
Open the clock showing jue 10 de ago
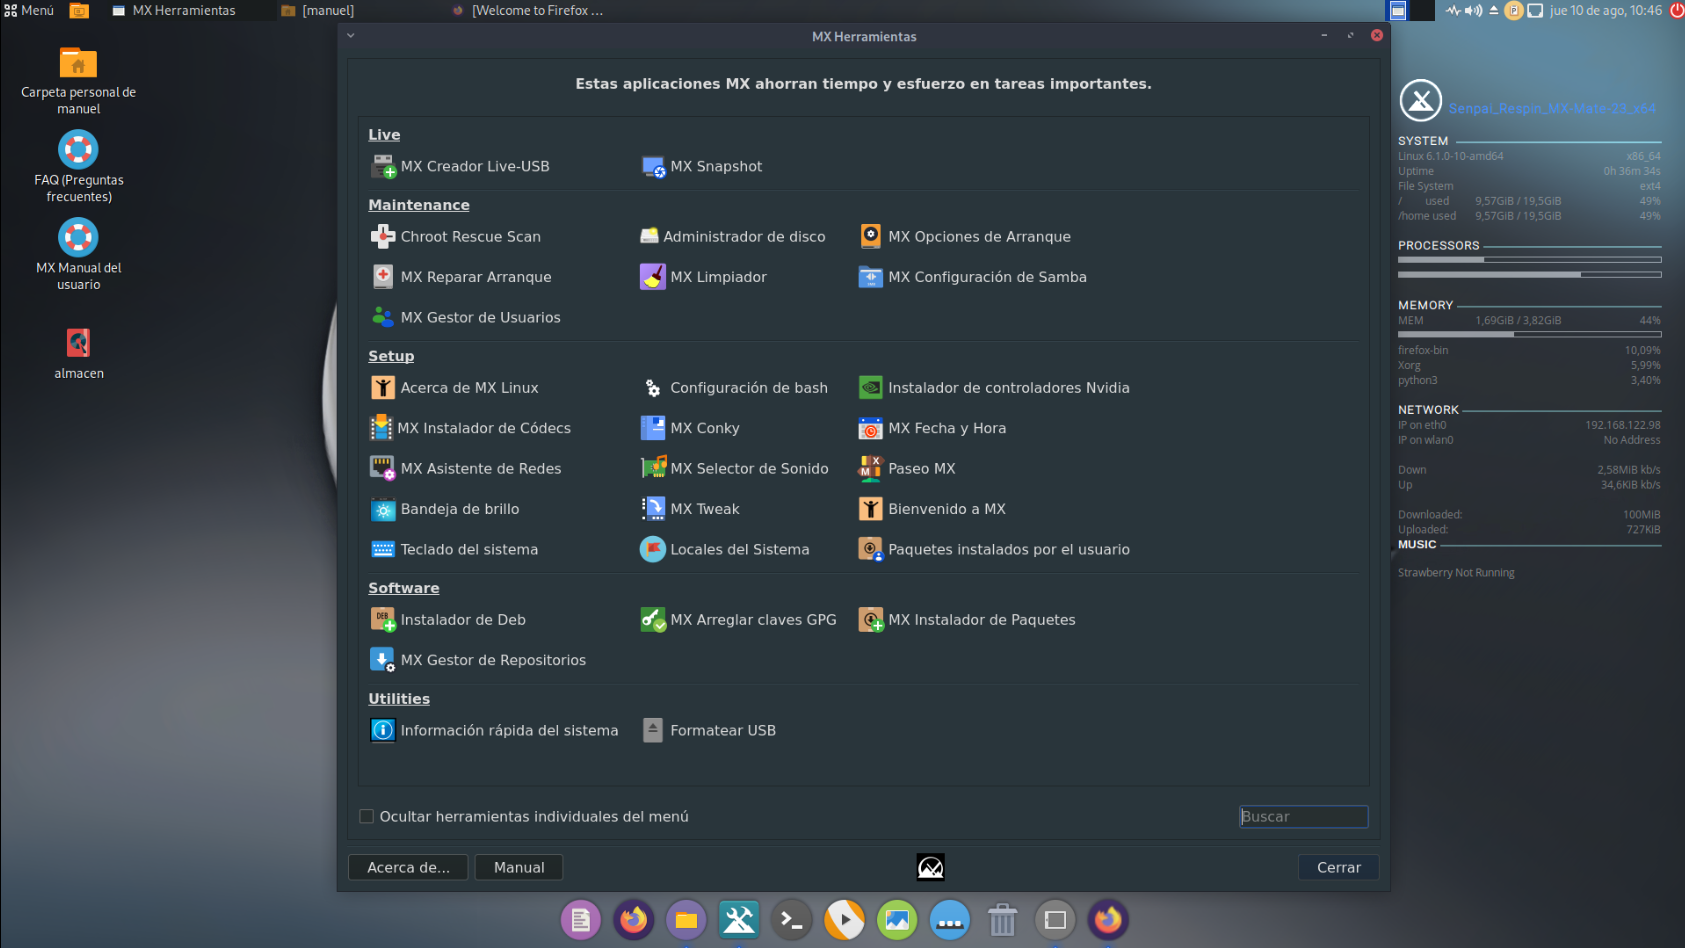[1606, 11]
